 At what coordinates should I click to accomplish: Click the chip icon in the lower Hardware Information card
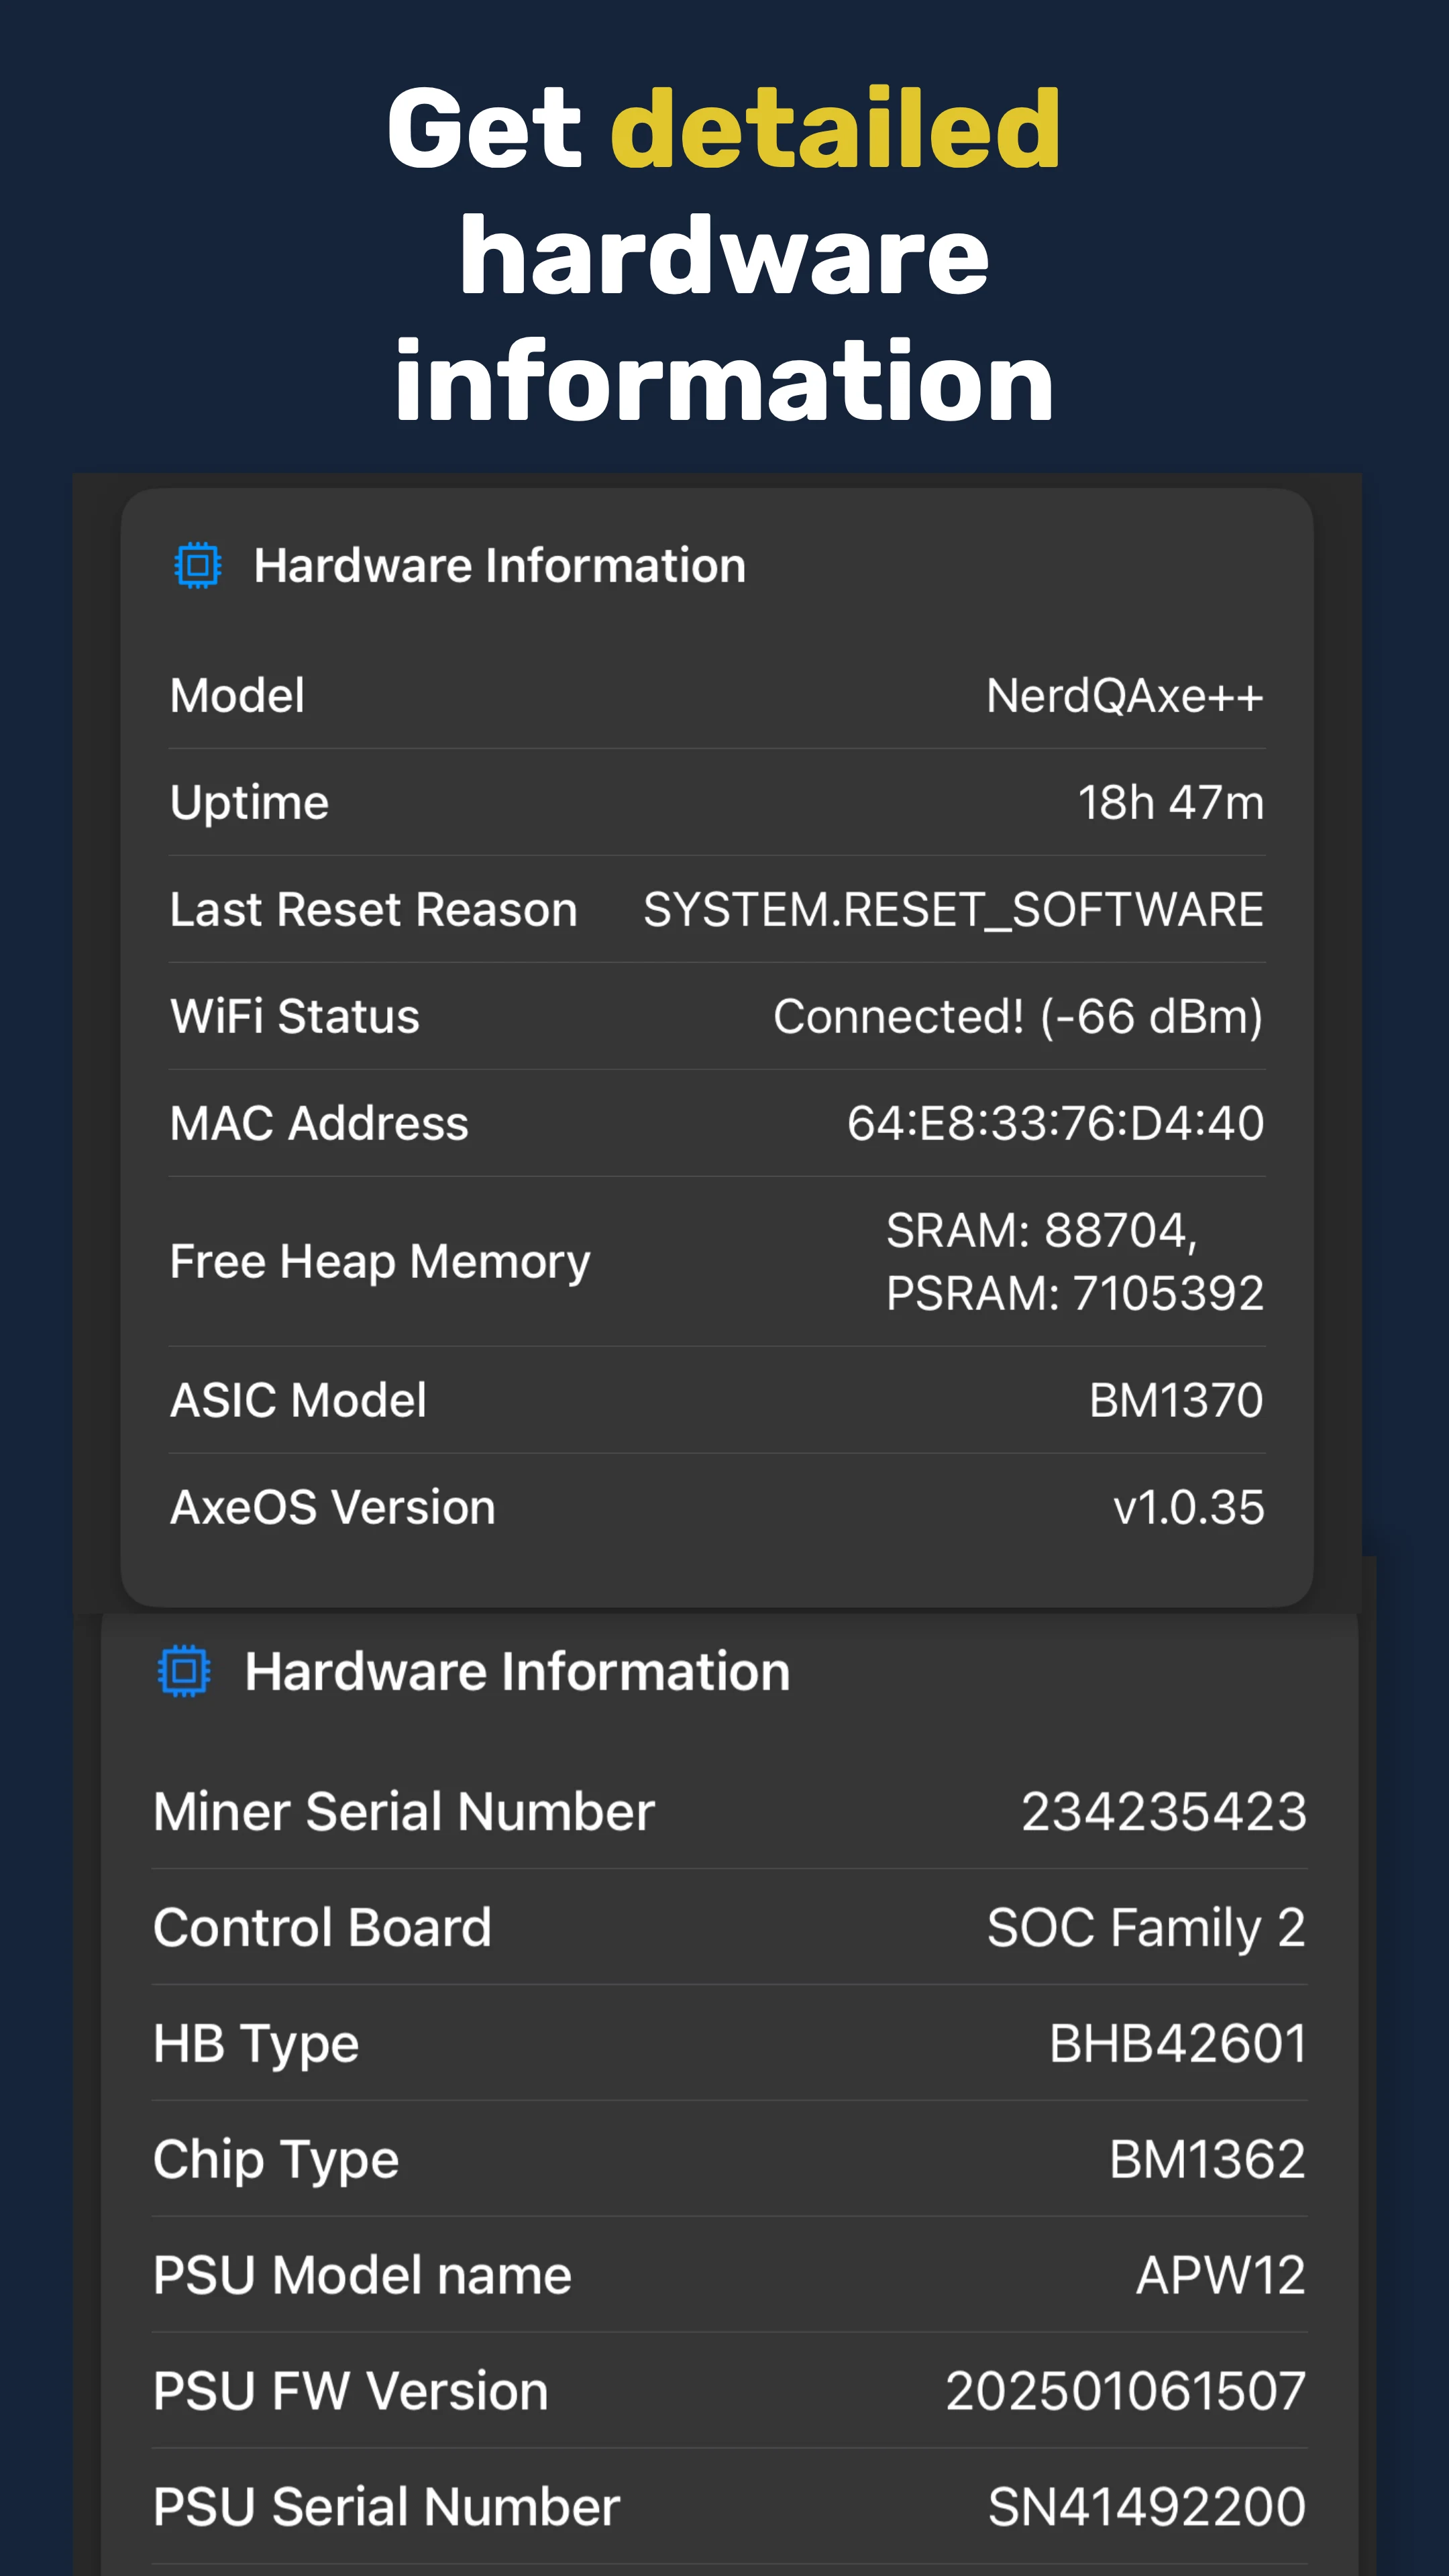tap(185, 1671)
